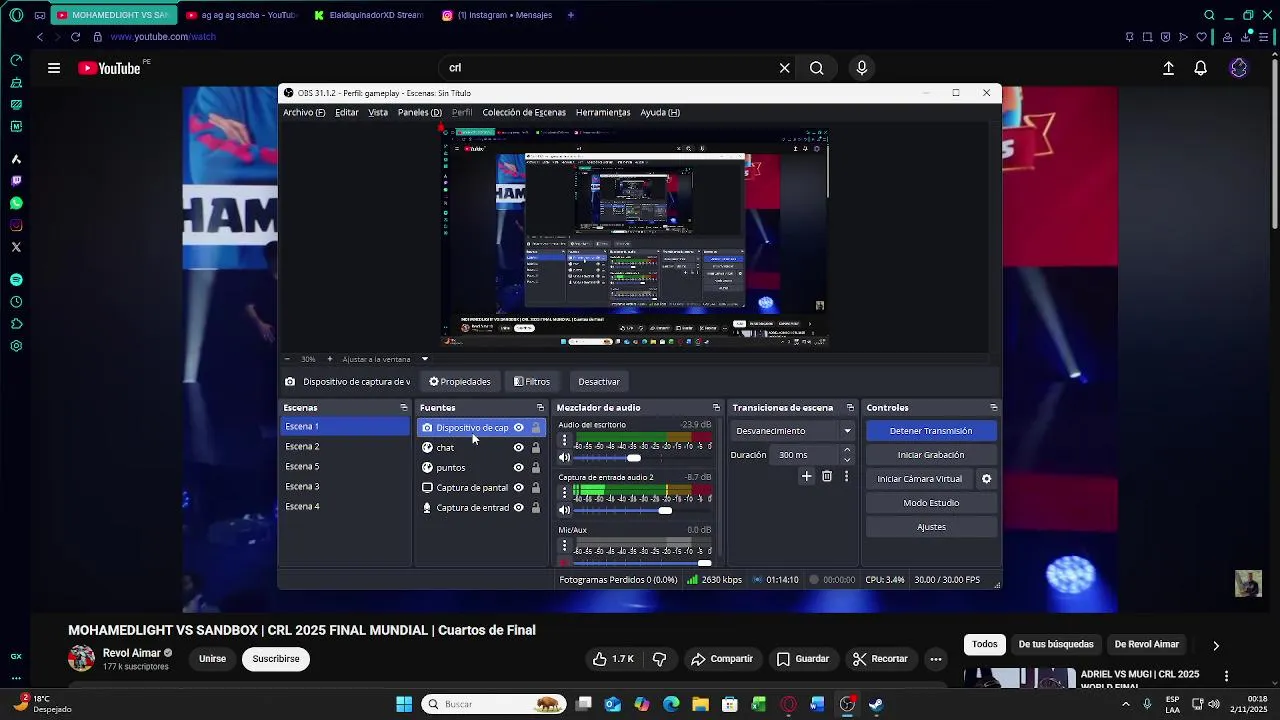Open the Archivo menu in OBS
This screenshot has height=720, width=1280.
click(304, 113)
